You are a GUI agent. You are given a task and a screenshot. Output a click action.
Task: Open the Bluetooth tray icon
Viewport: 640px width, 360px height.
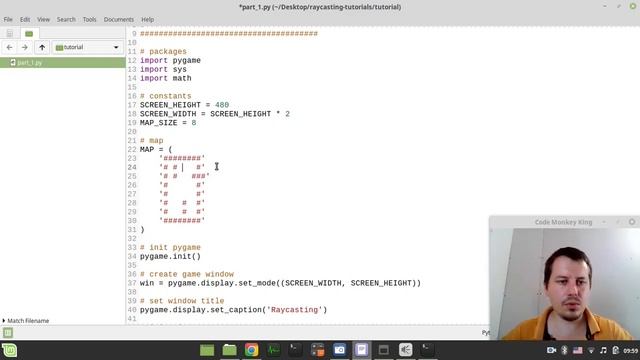(x=564, y=350)
